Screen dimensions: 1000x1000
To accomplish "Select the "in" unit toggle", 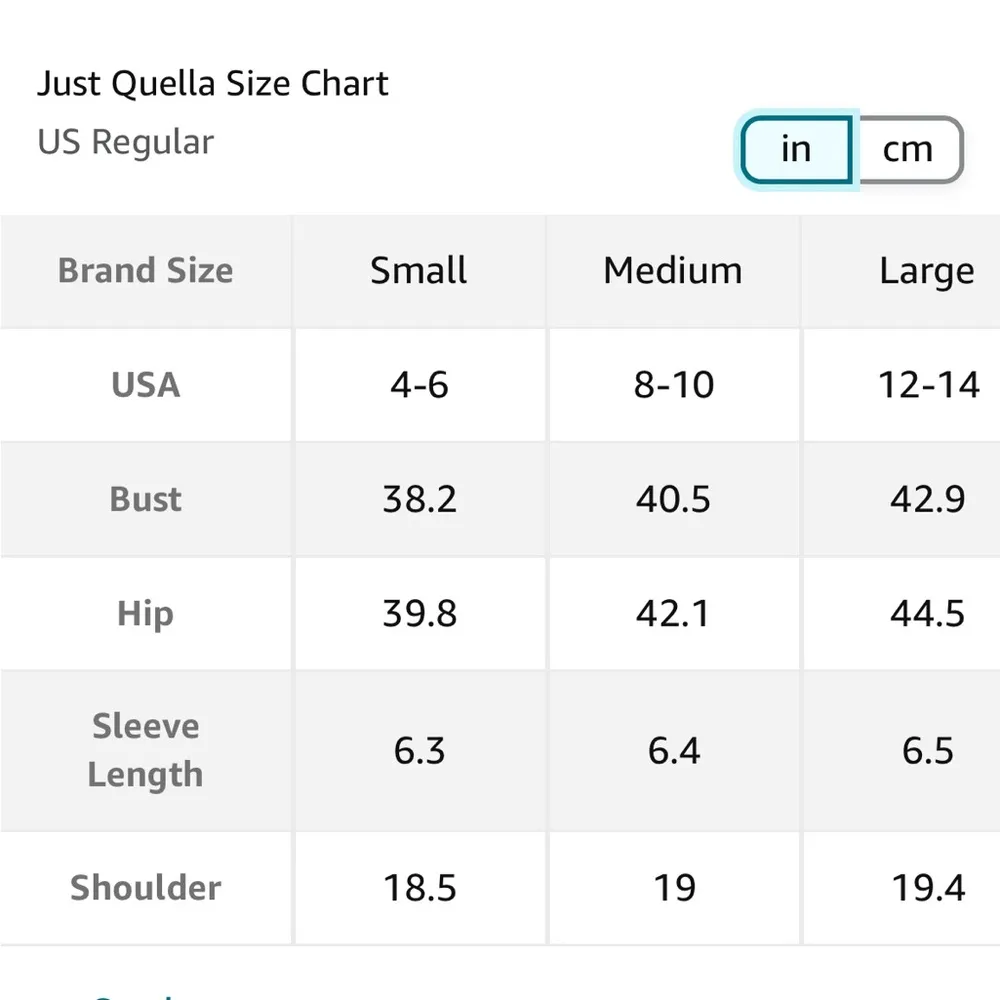I will [x=796, y=150].
